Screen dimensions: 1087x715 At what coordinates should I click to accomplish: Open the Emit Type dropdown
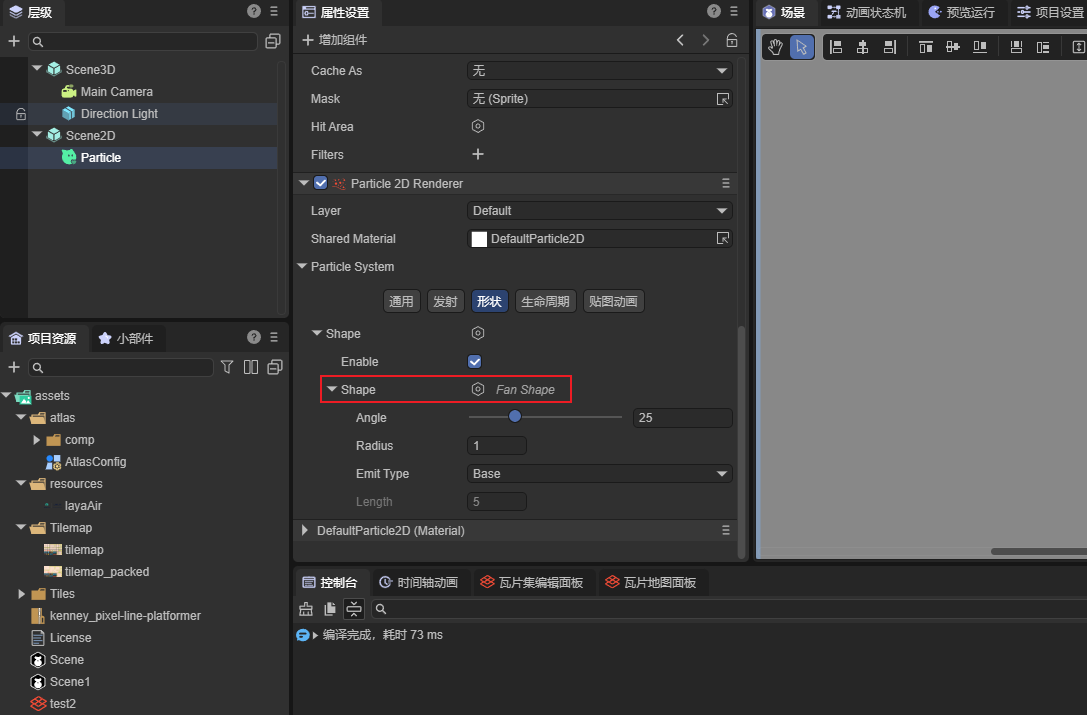pos(599,474)
